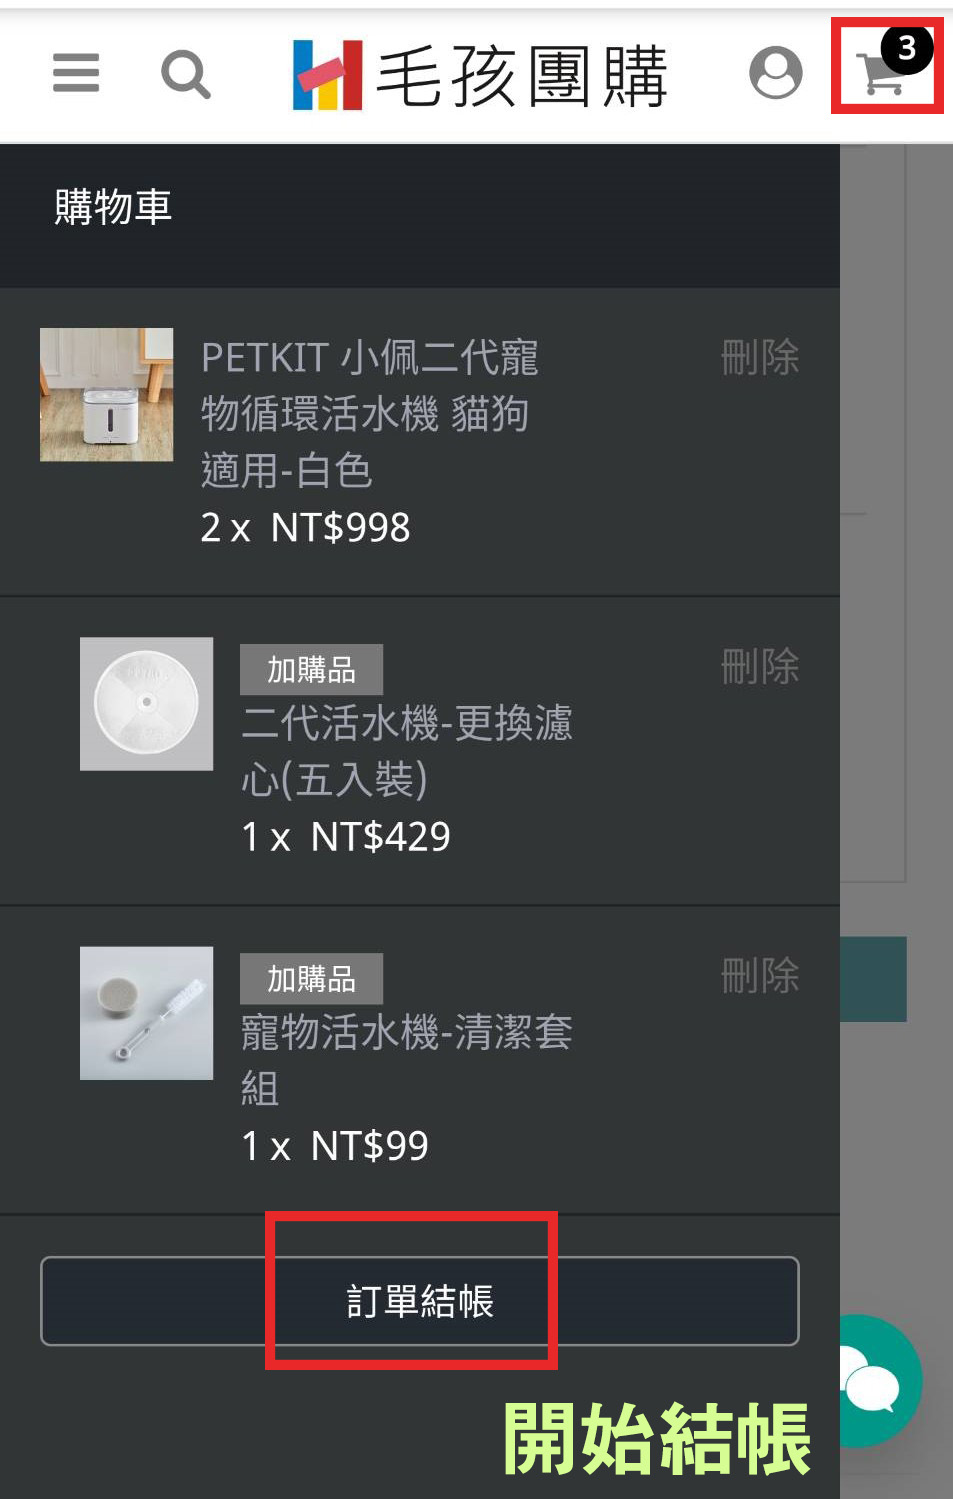Click the 毛孩團購 site logo
The image size is (953, 1499).
(479, 75)
